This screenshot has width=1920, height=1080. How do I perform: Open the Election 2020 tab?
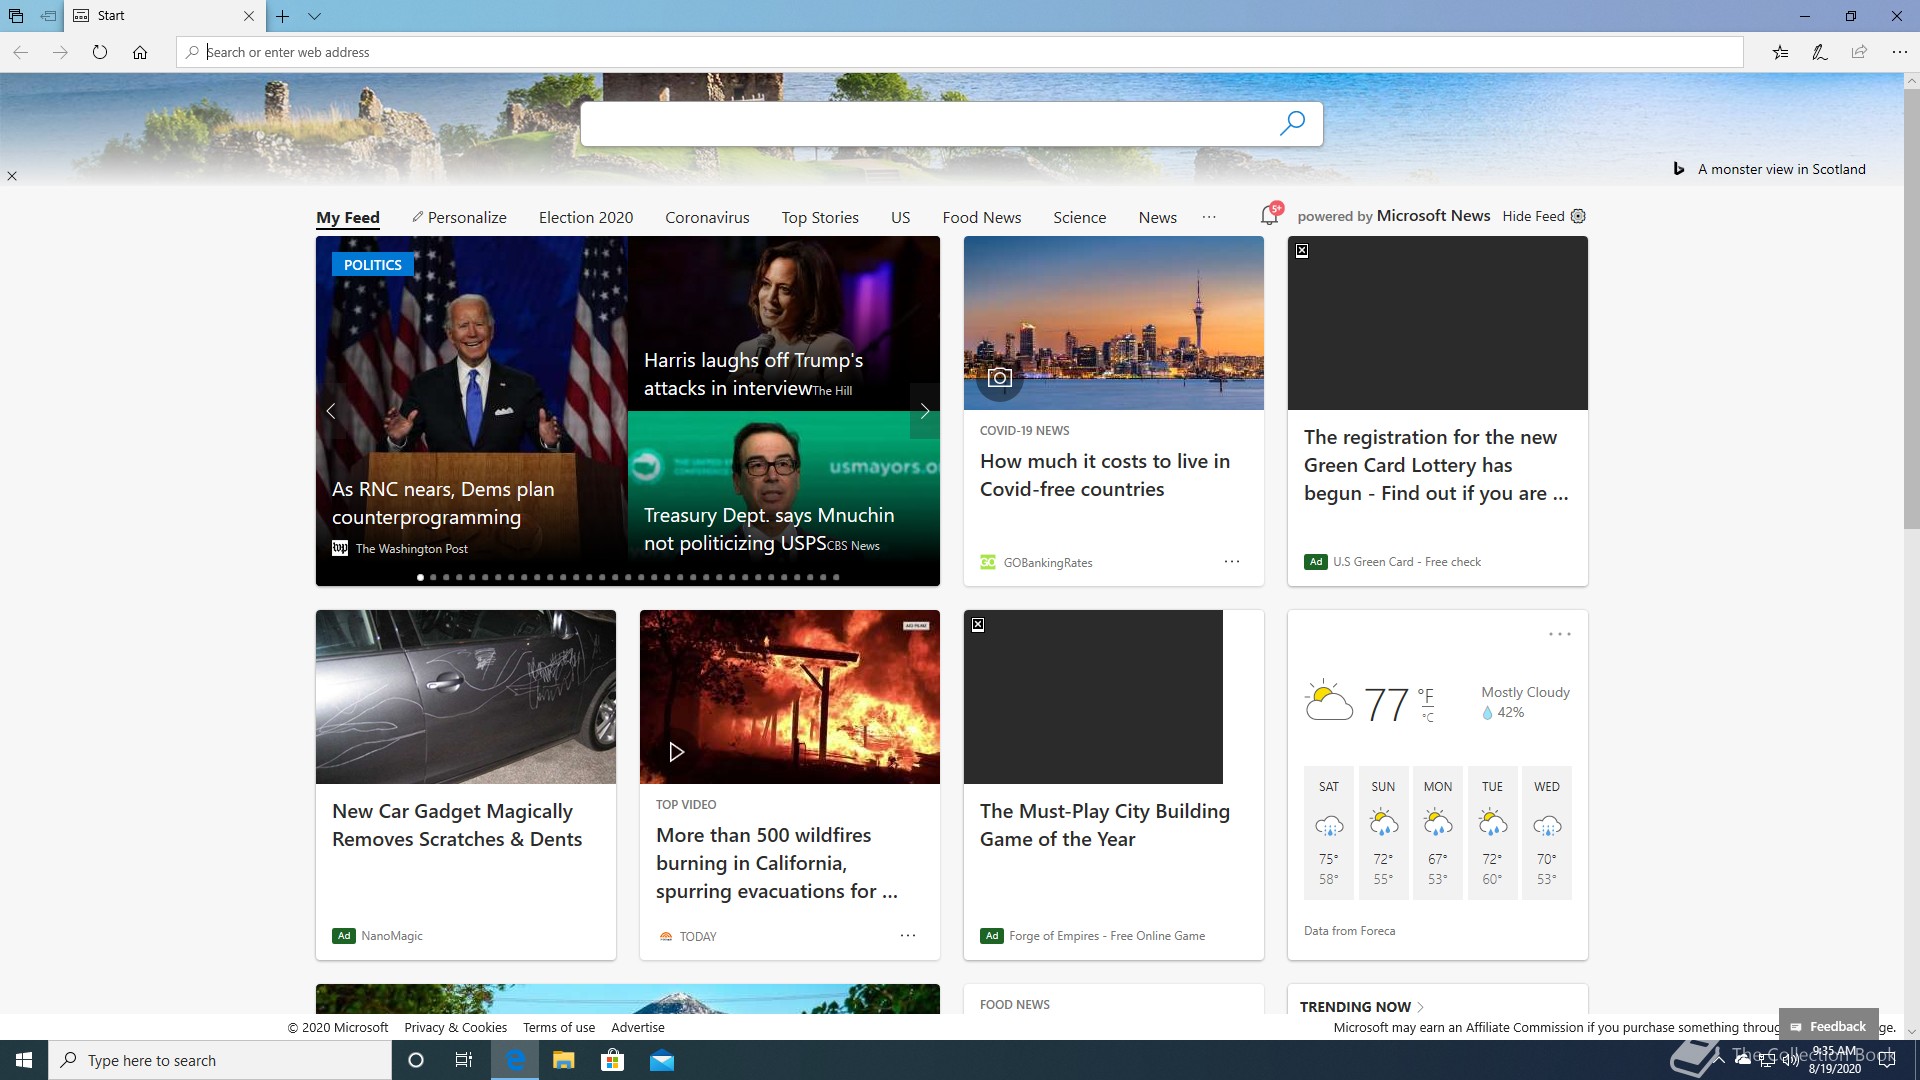tap(586, 217)
